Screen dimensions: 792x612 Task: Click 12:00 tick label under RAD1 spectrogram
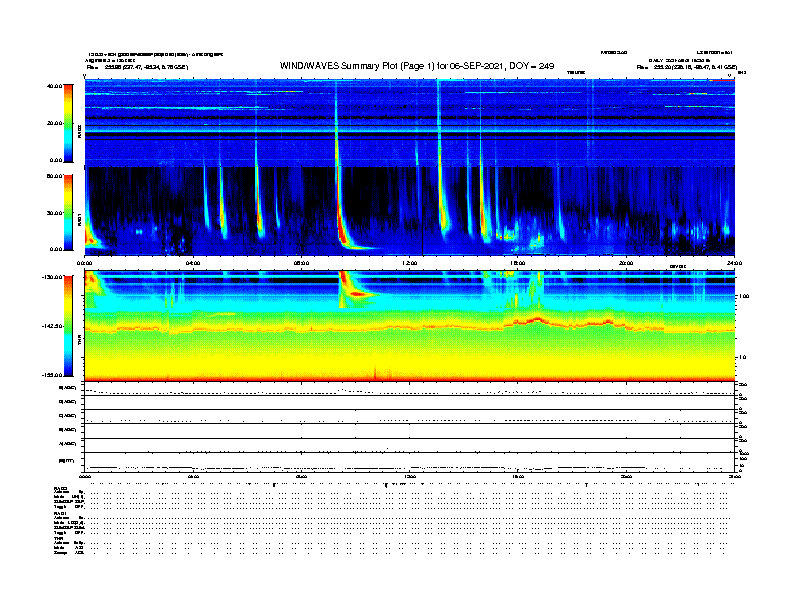[410, 263]
